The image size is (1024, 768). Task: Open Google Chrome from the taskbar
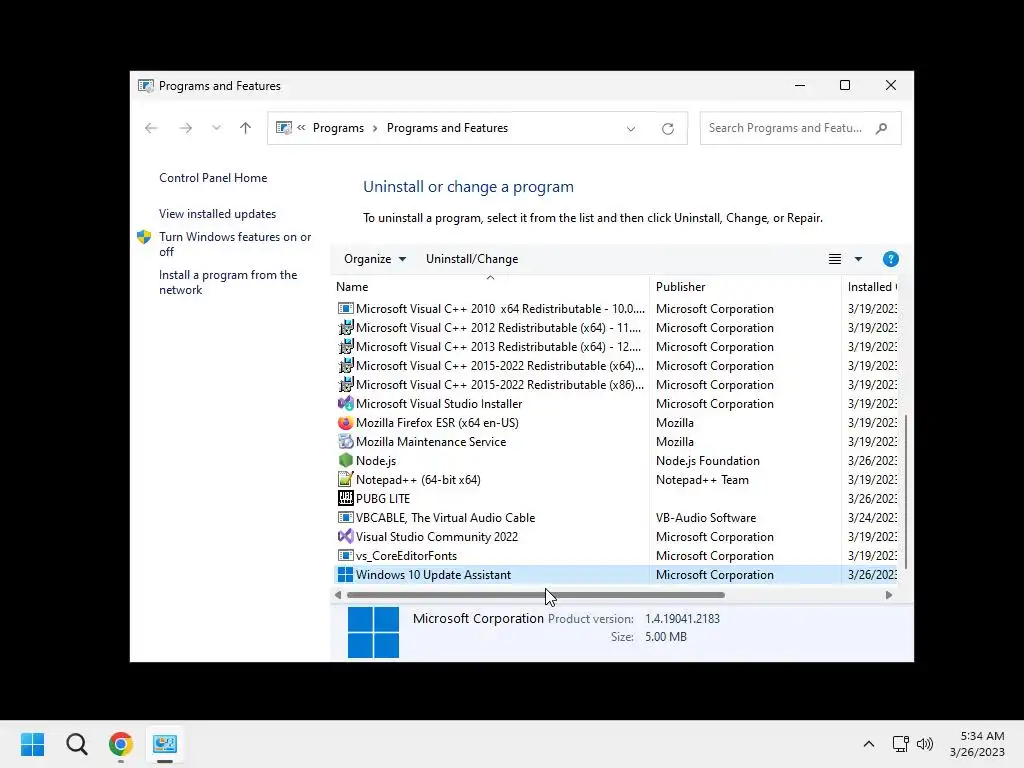coord(121,744)
